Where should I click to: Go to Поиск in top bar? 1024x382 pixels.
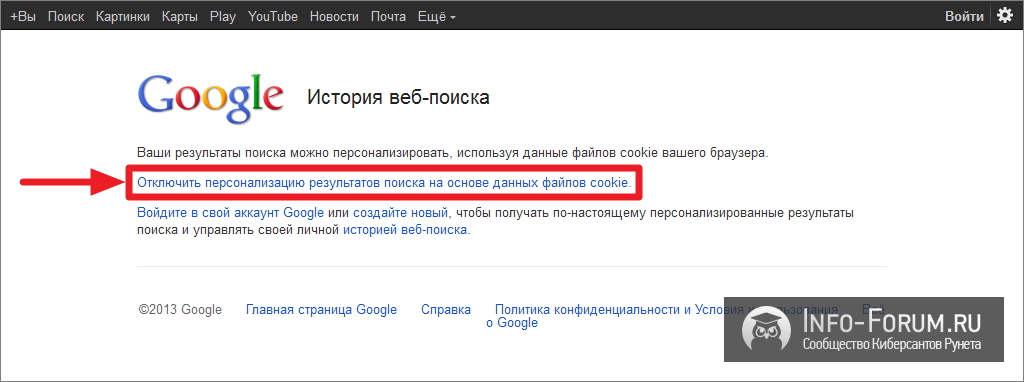coord(66,17)
